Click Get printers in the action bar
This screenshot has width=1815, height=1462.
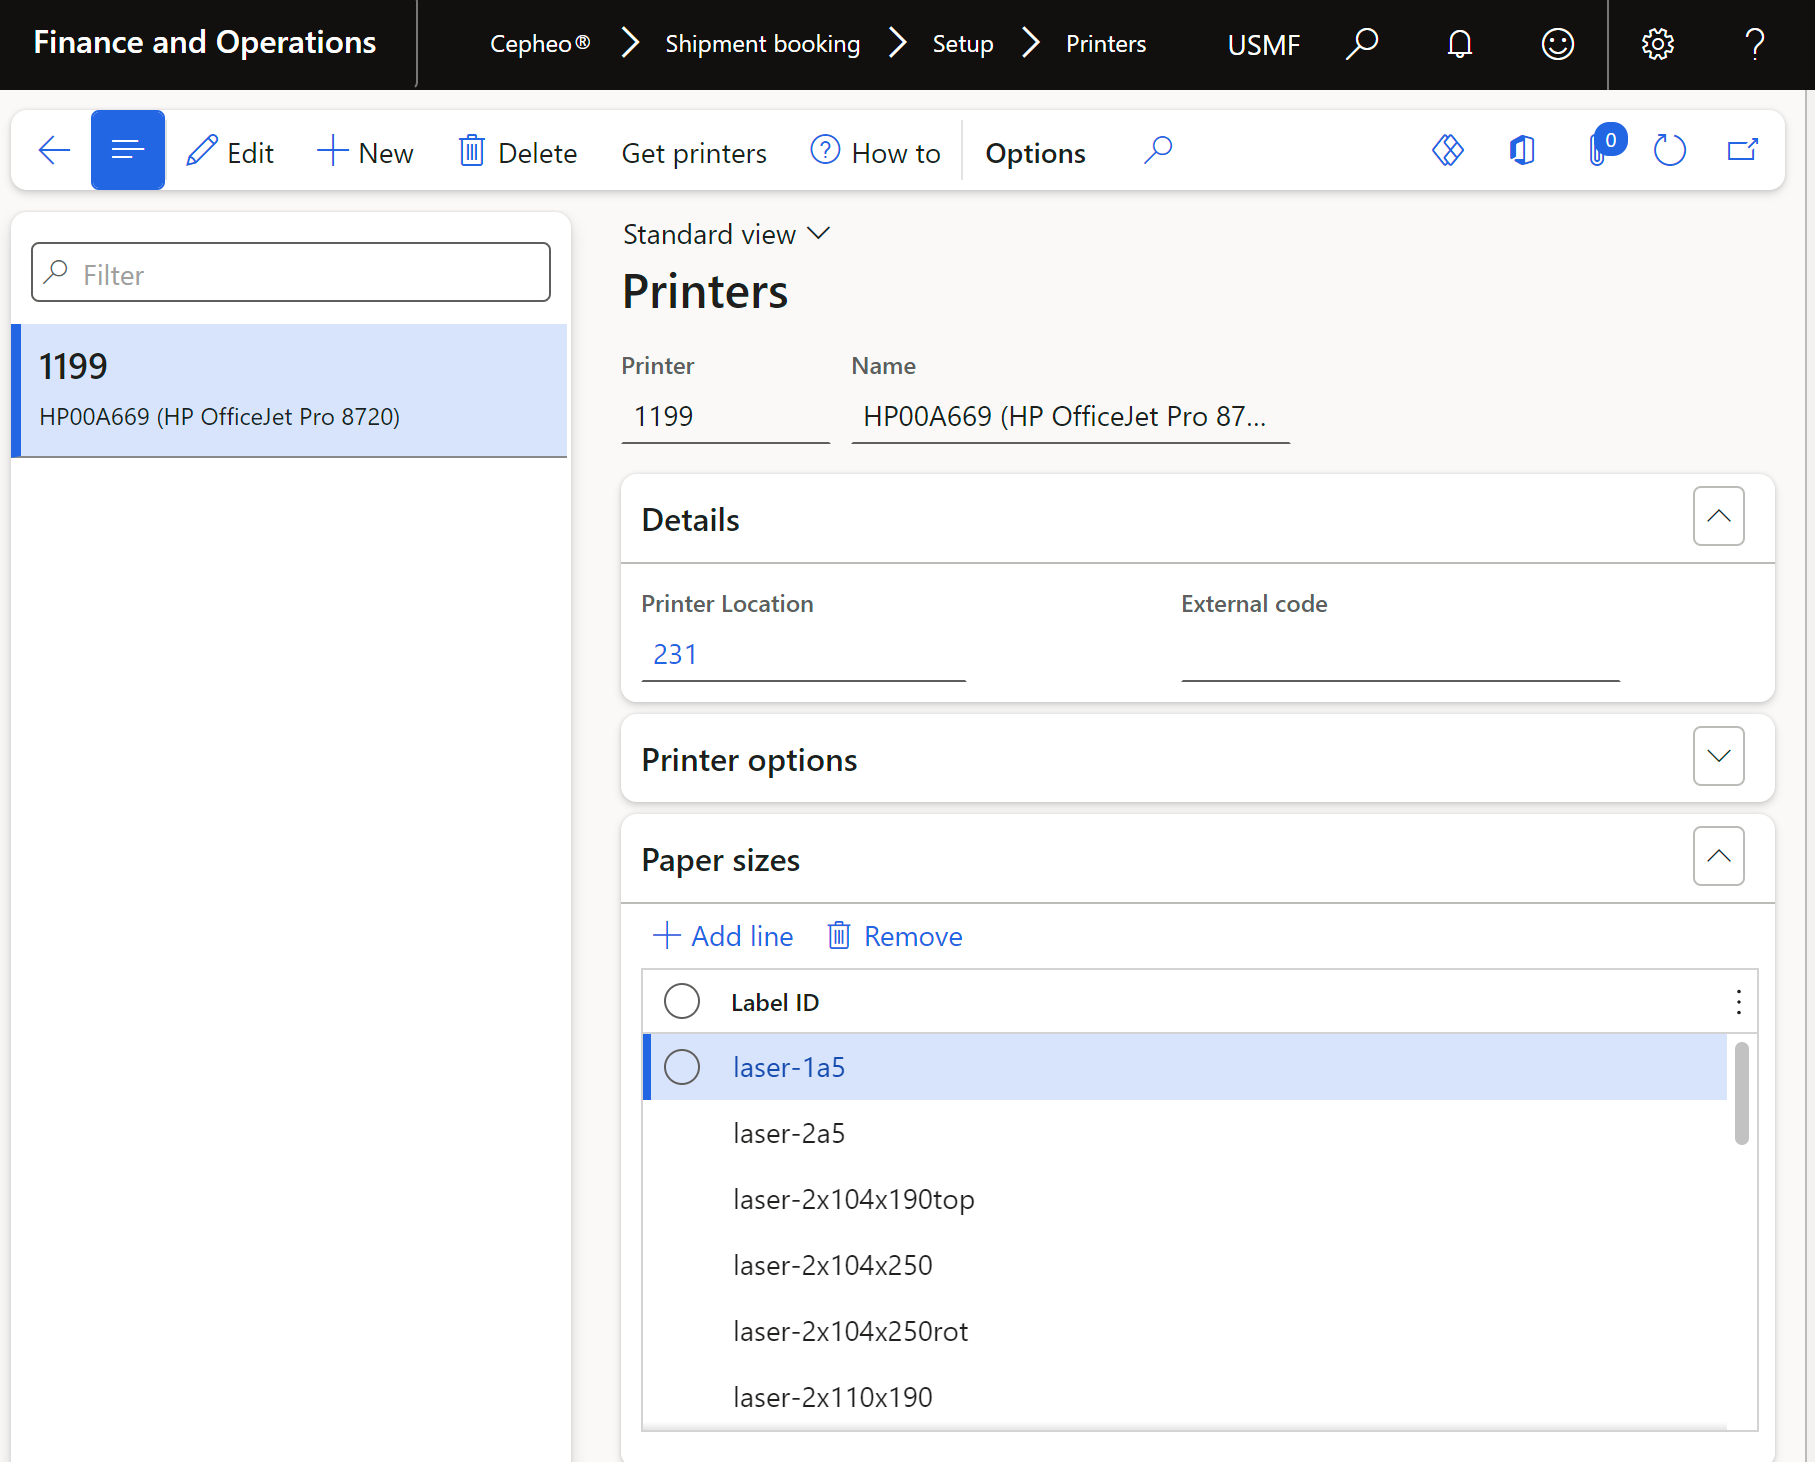click(x=694, y=153)
